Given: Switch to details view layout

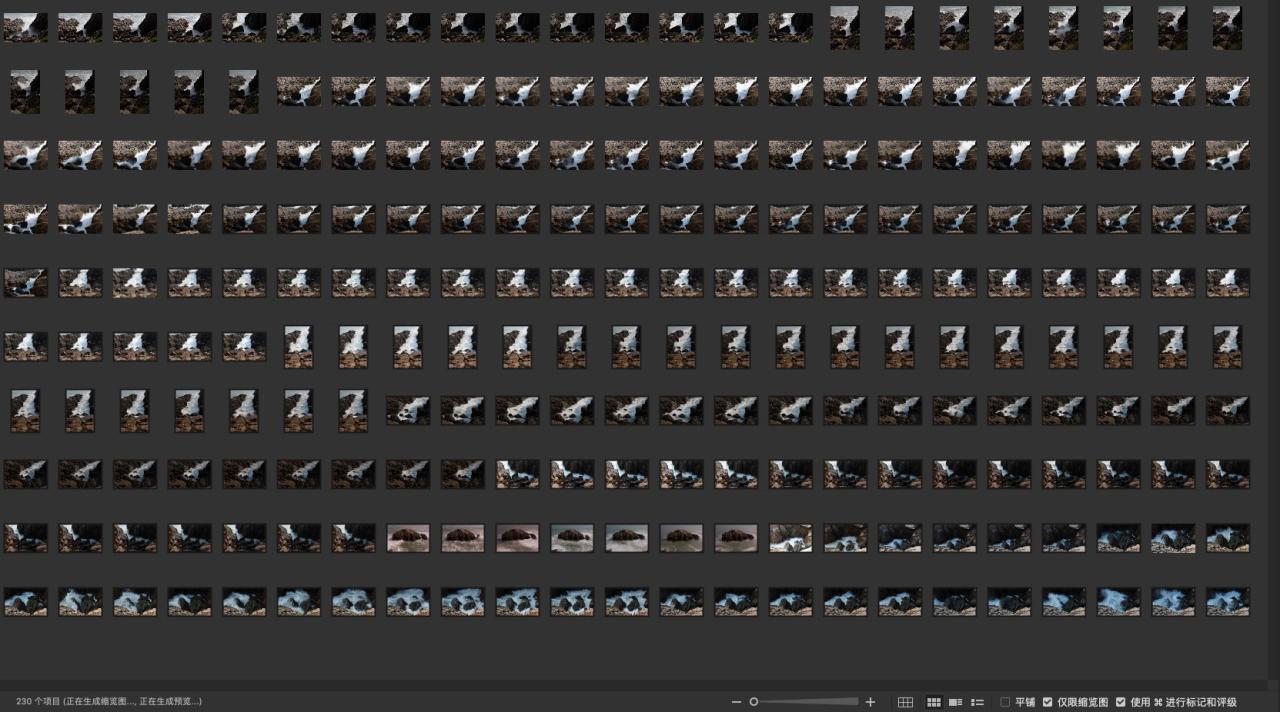Looking at the screenshot, I should 955,702.
